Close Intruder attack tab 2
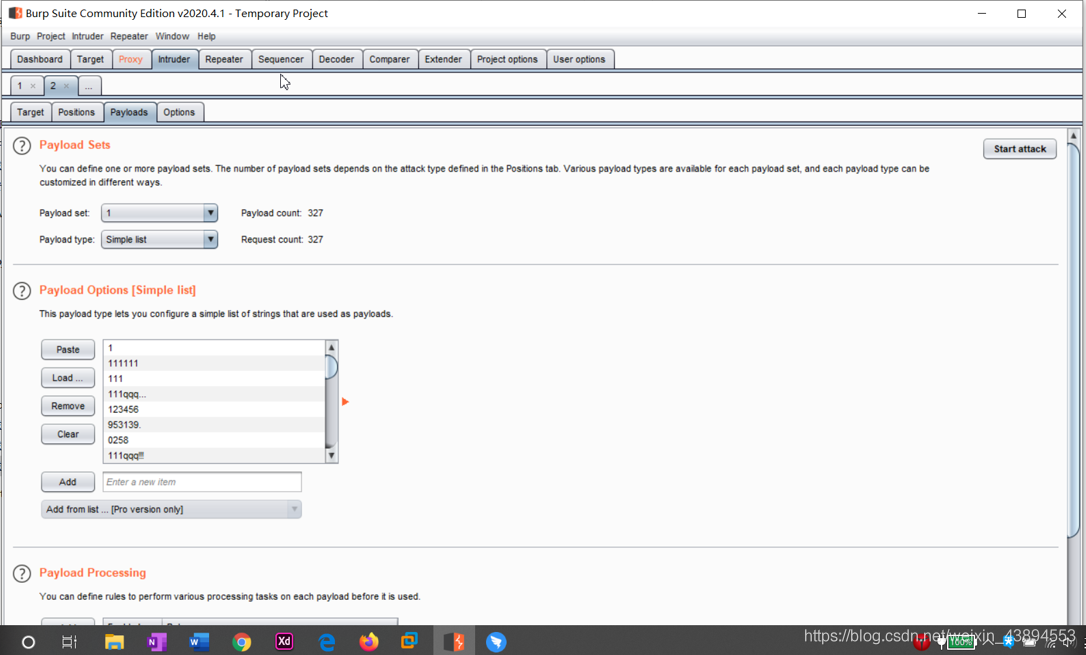This screenshot has width=1086, height=655. point(66,87)
